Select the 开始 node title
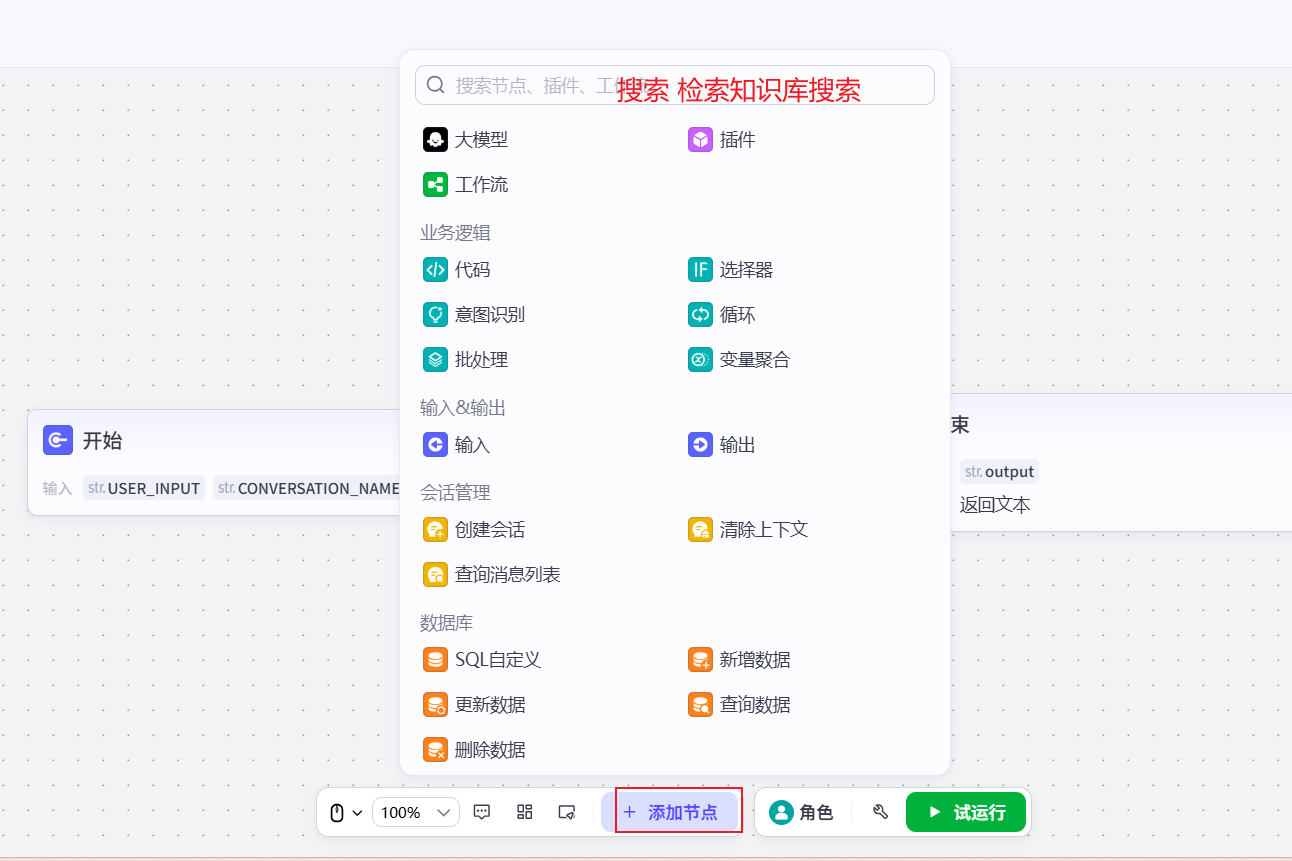 pyautogui.click(x=103, y=441)
